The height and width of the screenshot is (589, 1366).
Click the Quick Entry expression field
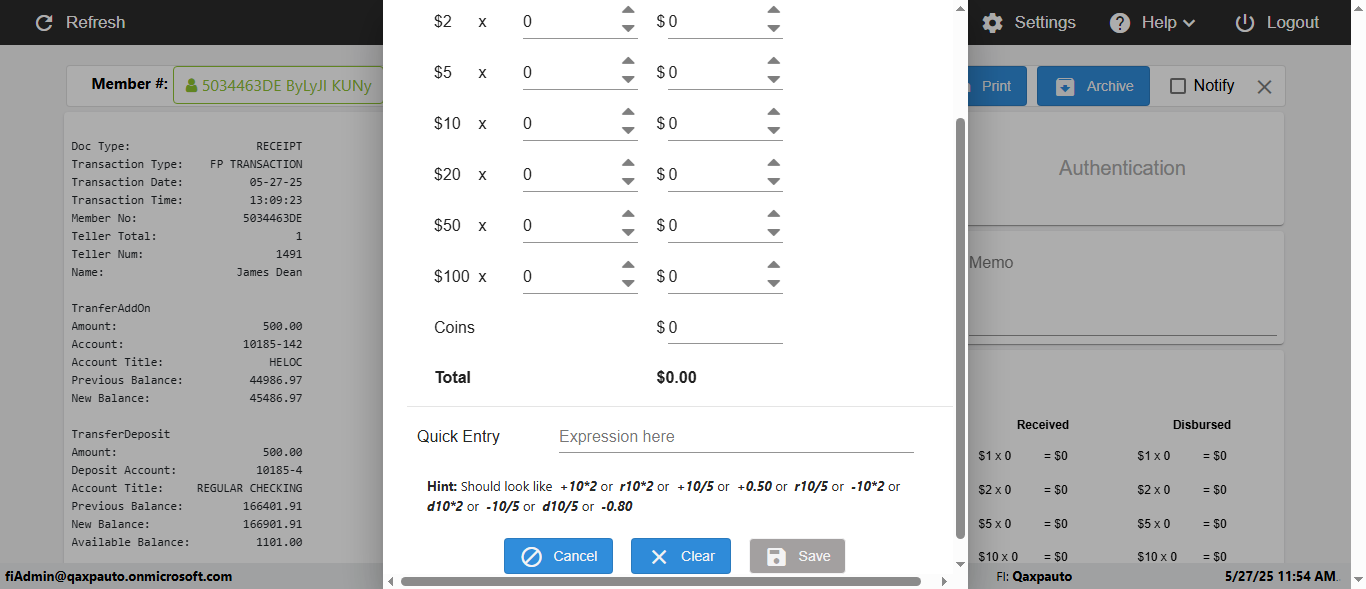(735, 437)
